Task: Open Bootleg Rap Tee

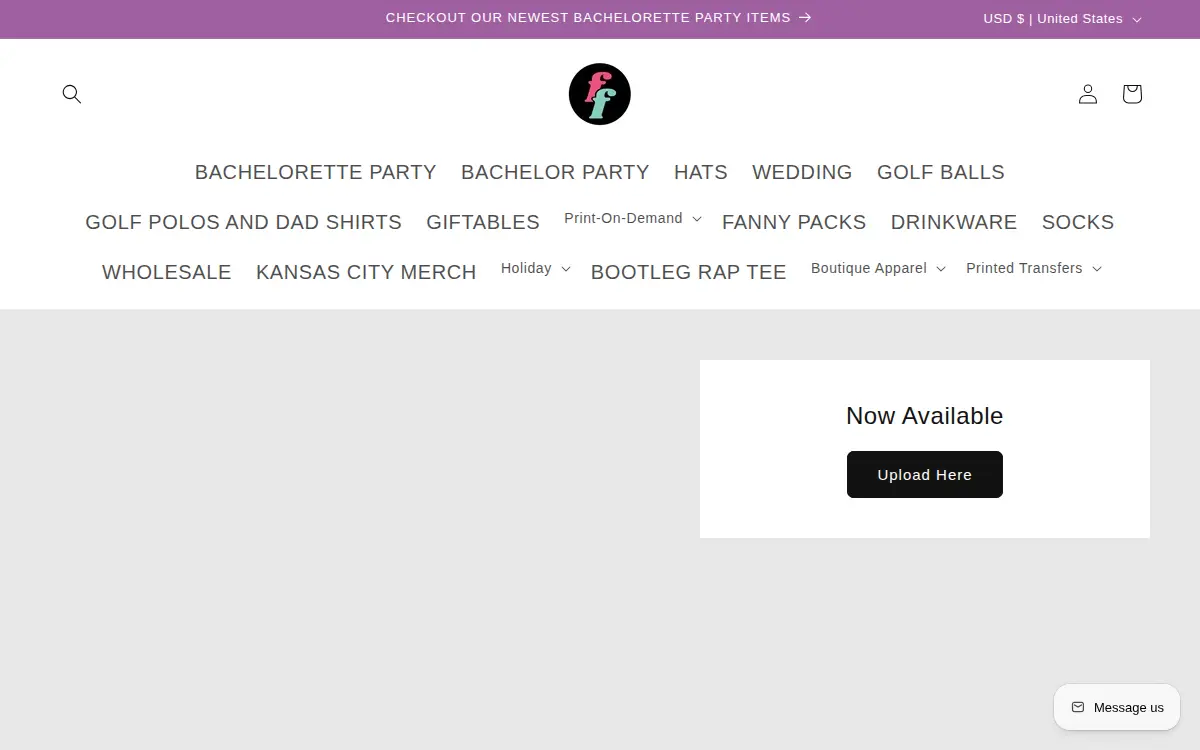Action: [x=689, y=272]
